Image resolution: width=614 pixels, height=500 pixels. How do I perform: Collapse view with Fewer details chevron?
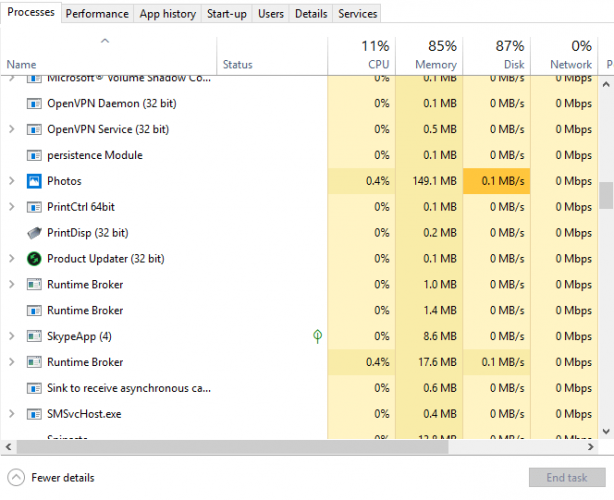point(16,478)
